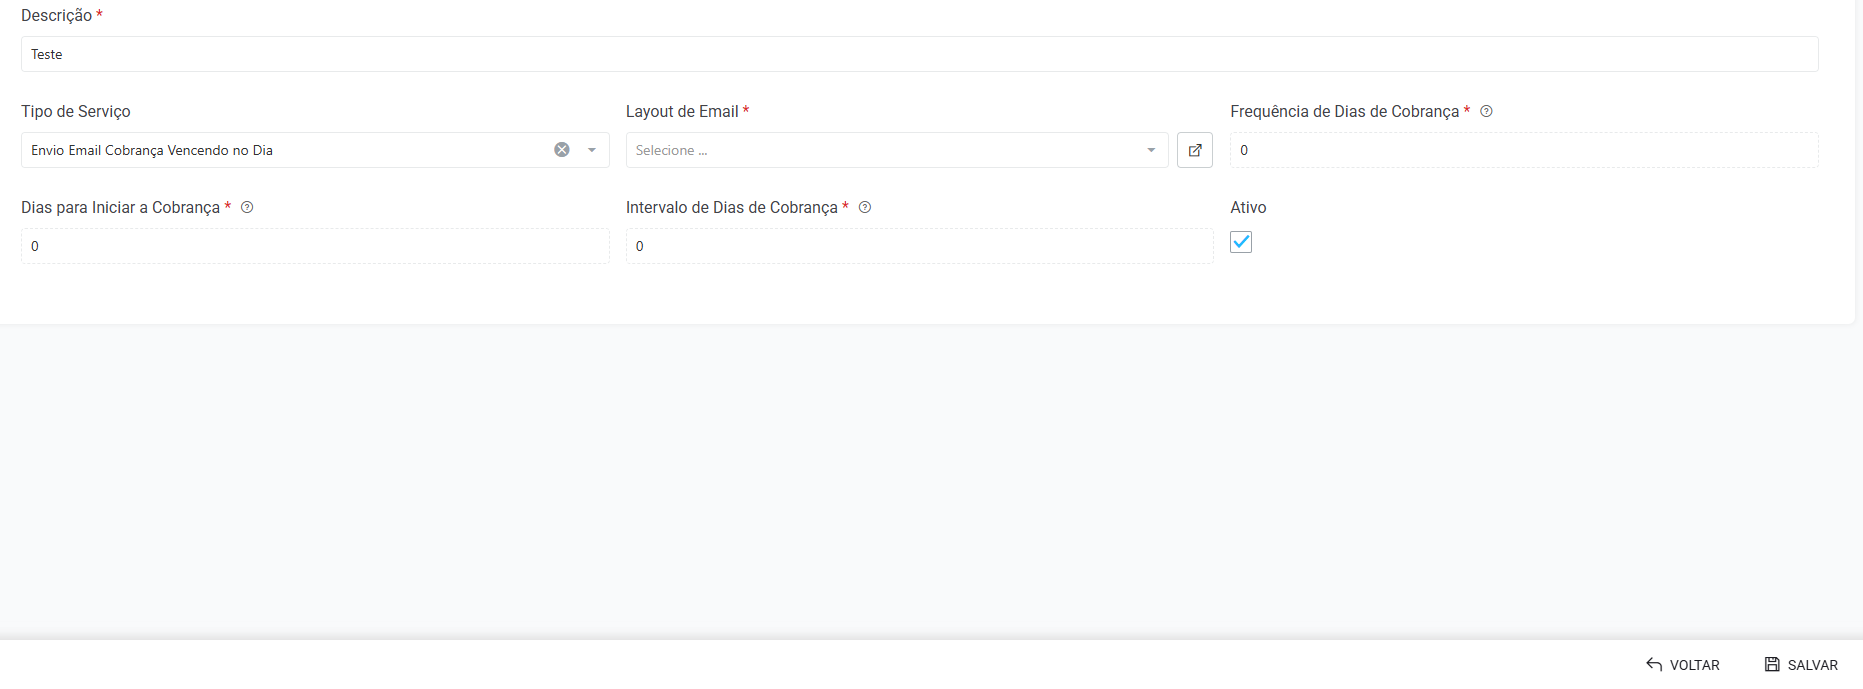The height and width of the screenshot is (689, 1863).
Task: Focus the Descrição field containing 'Teste'
Action: tap(919, 54)
